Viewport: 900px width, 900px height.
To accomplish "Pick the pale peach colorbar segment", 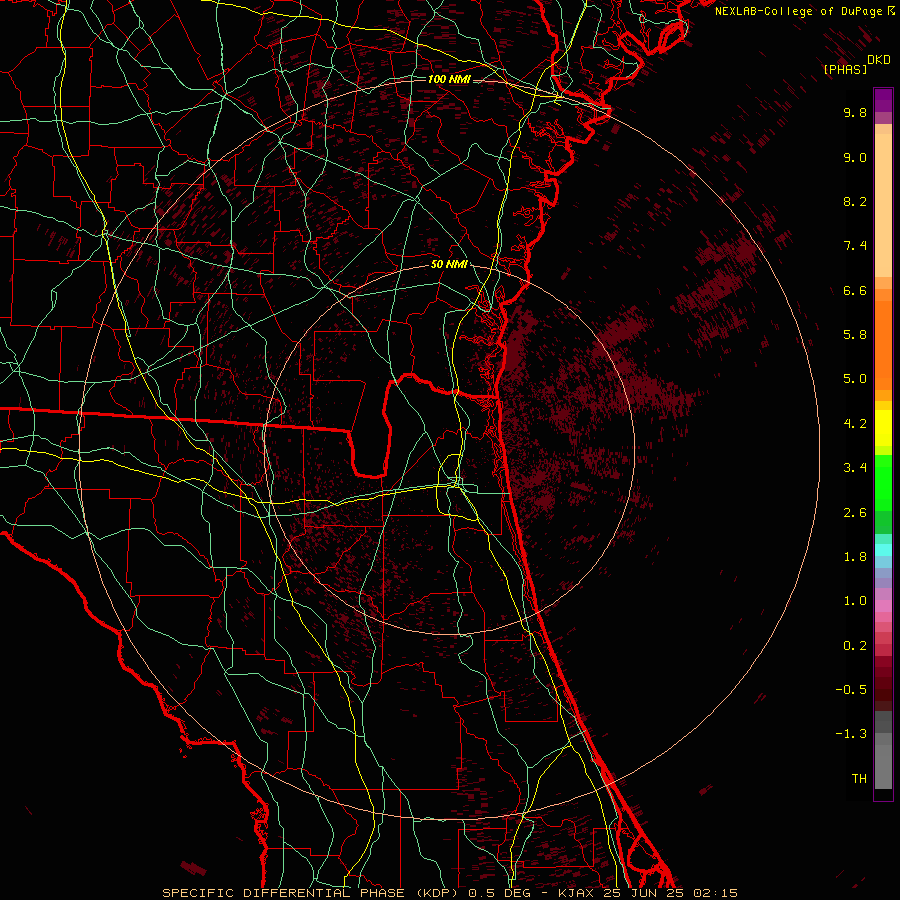I will click(883, 205).
